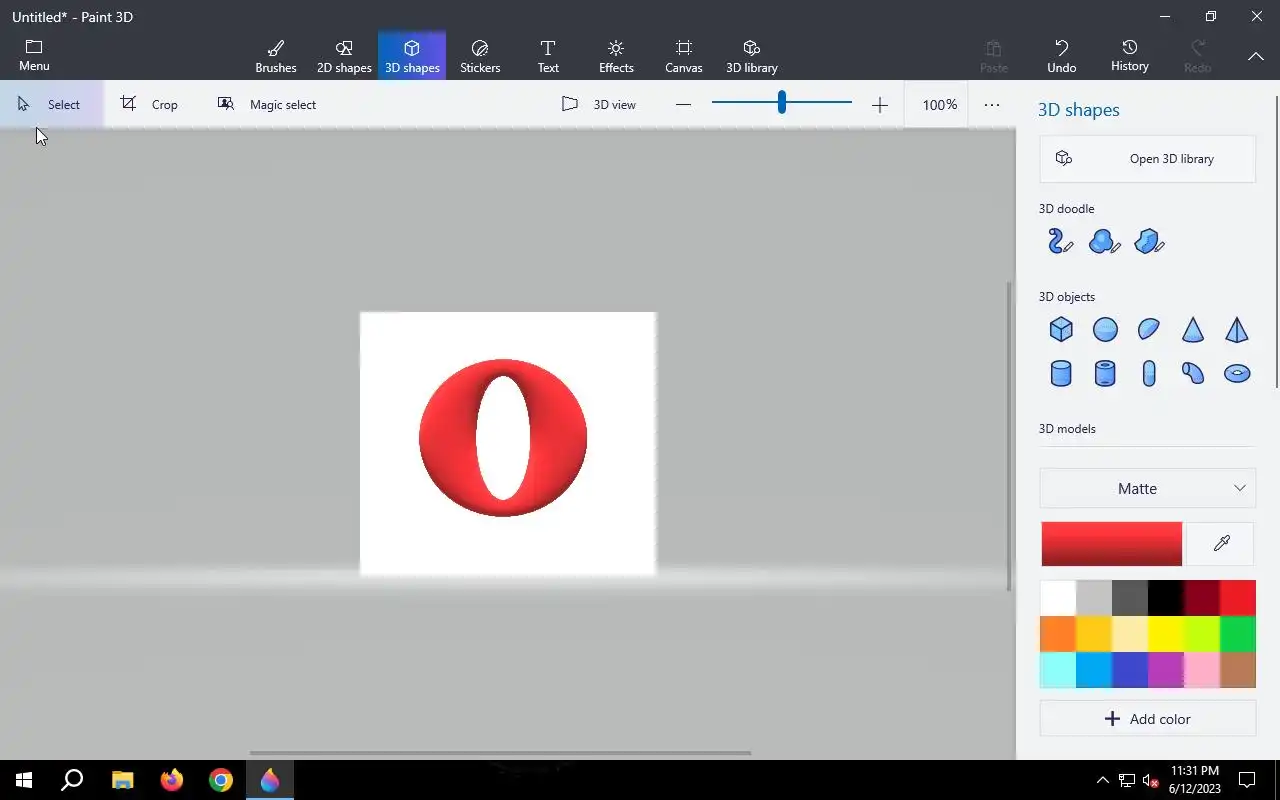Click the Add color button
This screenshot has width=1280, height=800.
1148,719
